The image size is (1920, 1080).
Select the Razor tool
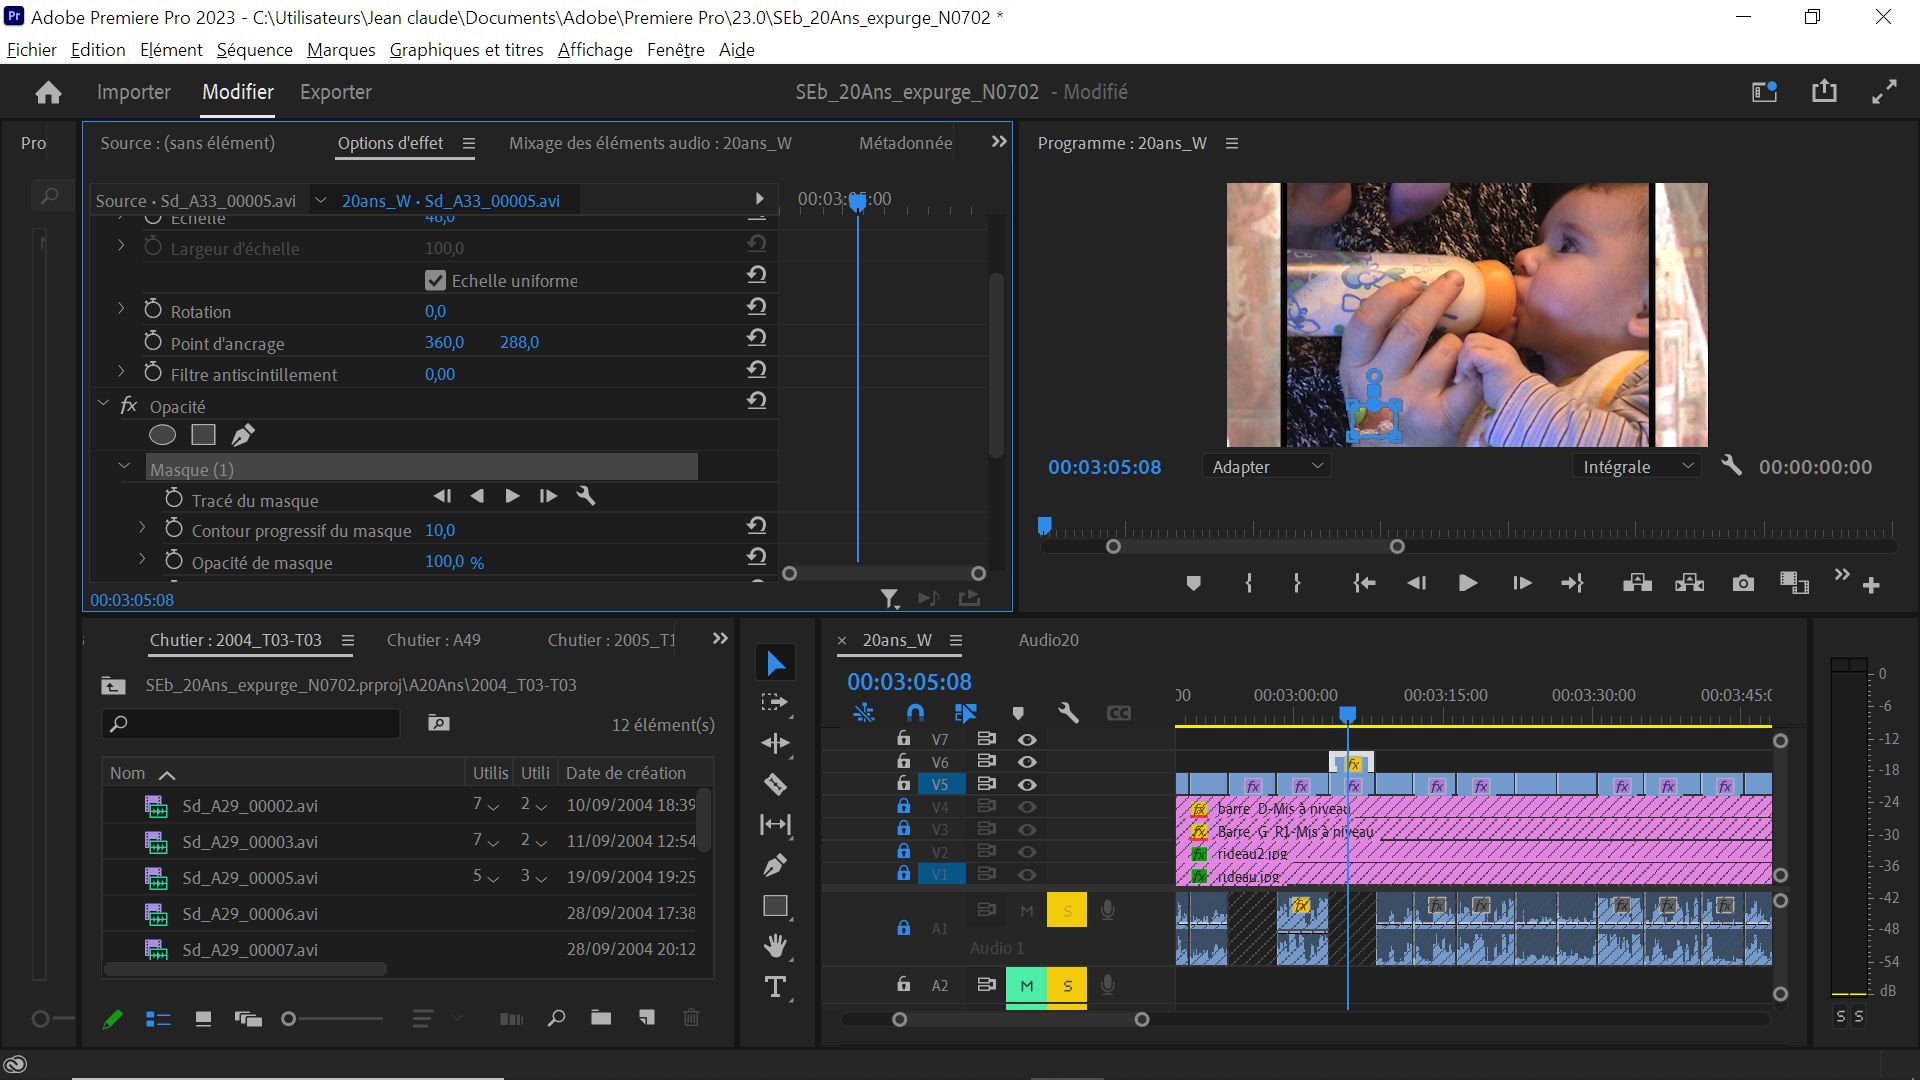775,784
